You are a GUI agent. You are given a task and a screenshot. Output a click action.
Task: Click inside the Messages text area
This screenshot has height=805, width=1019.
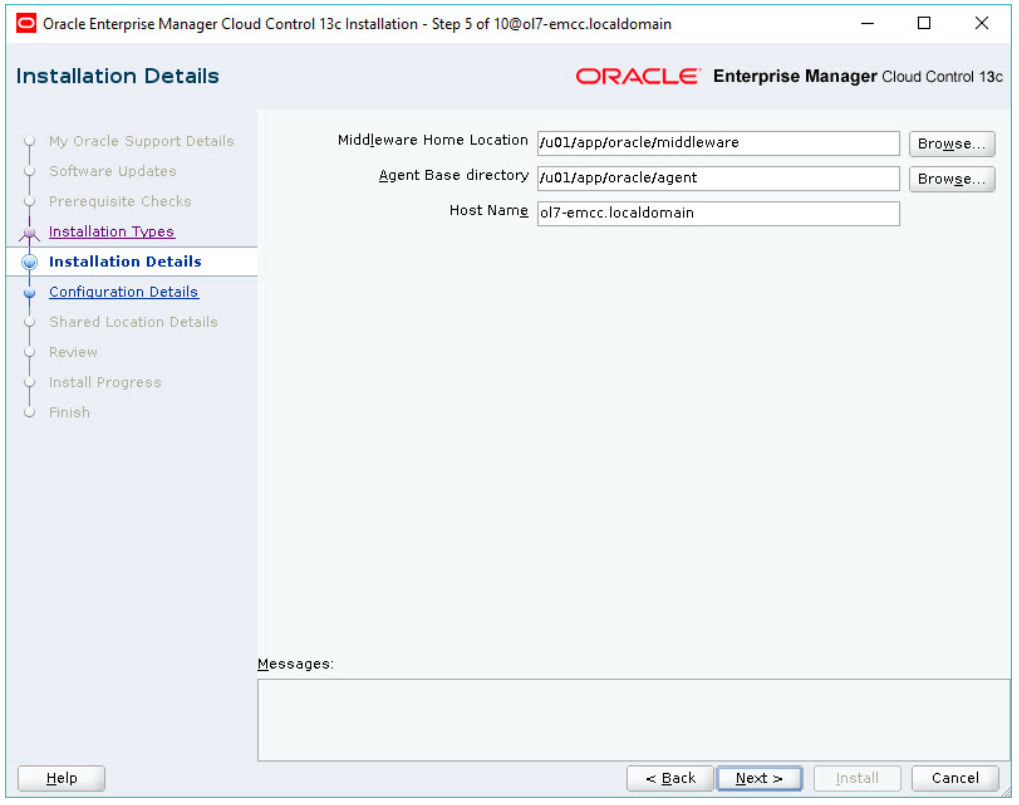(634, 720)
